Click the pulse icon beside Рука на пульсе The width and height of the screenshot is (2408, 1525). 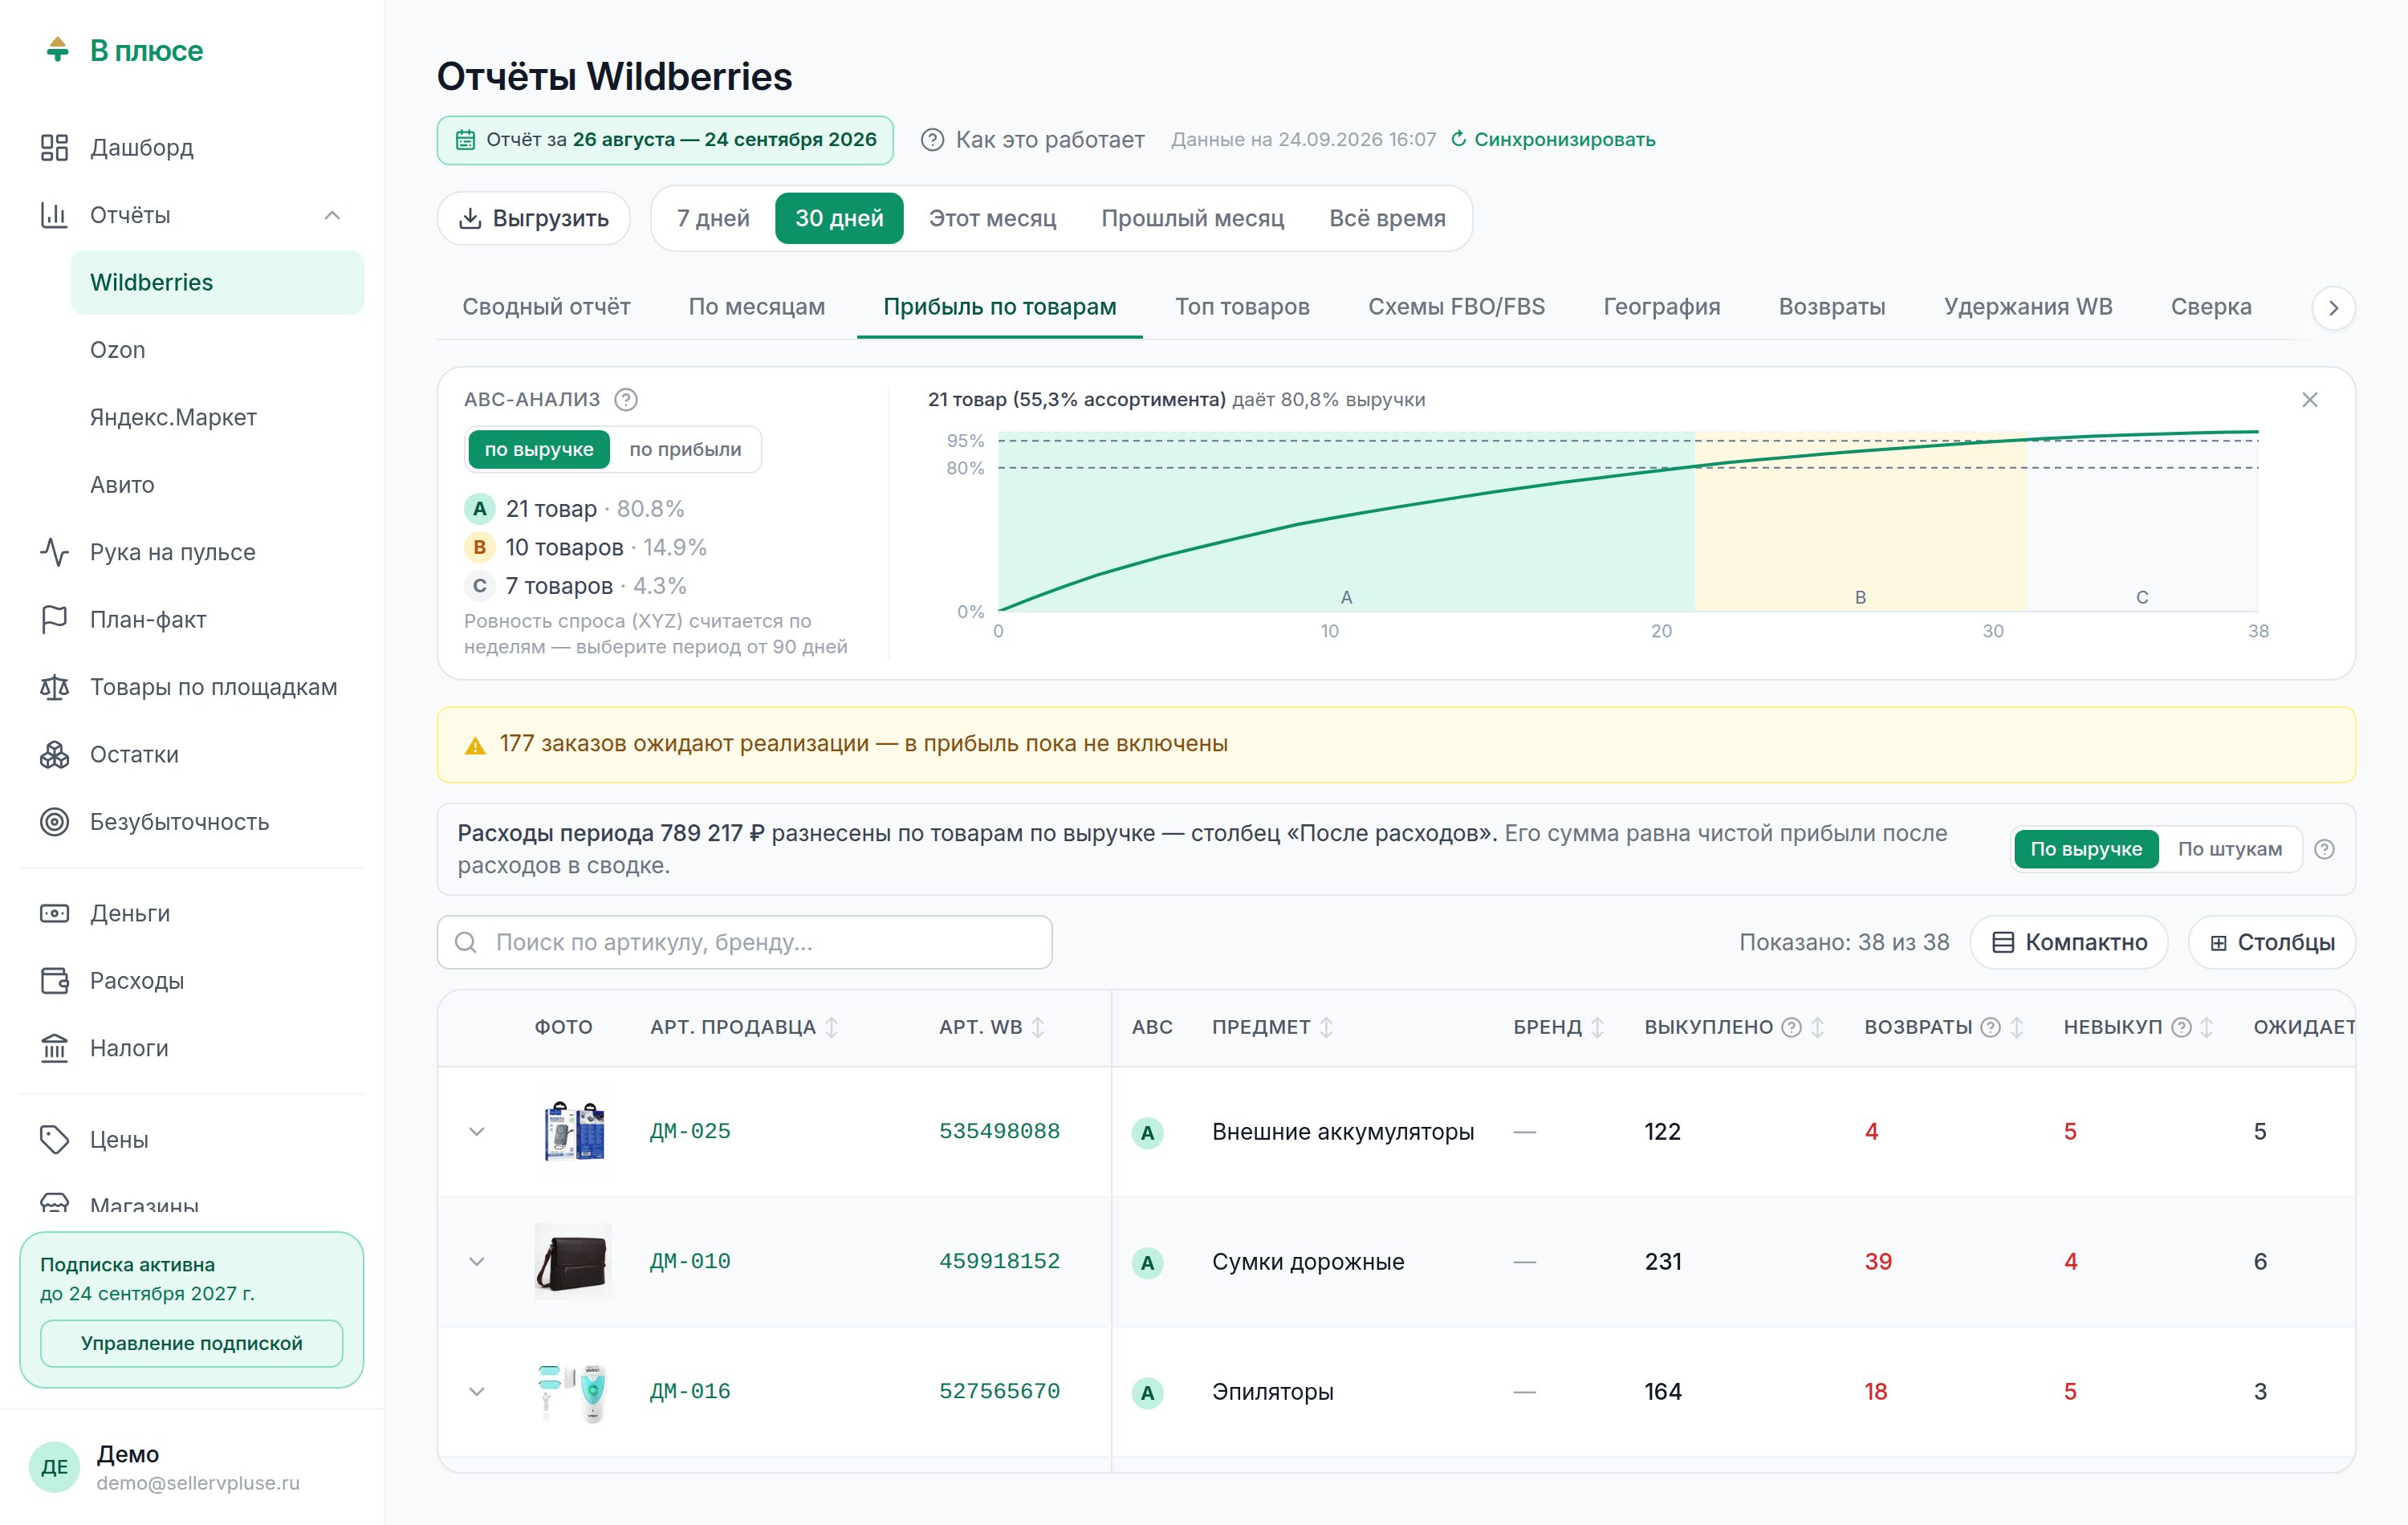54,552
